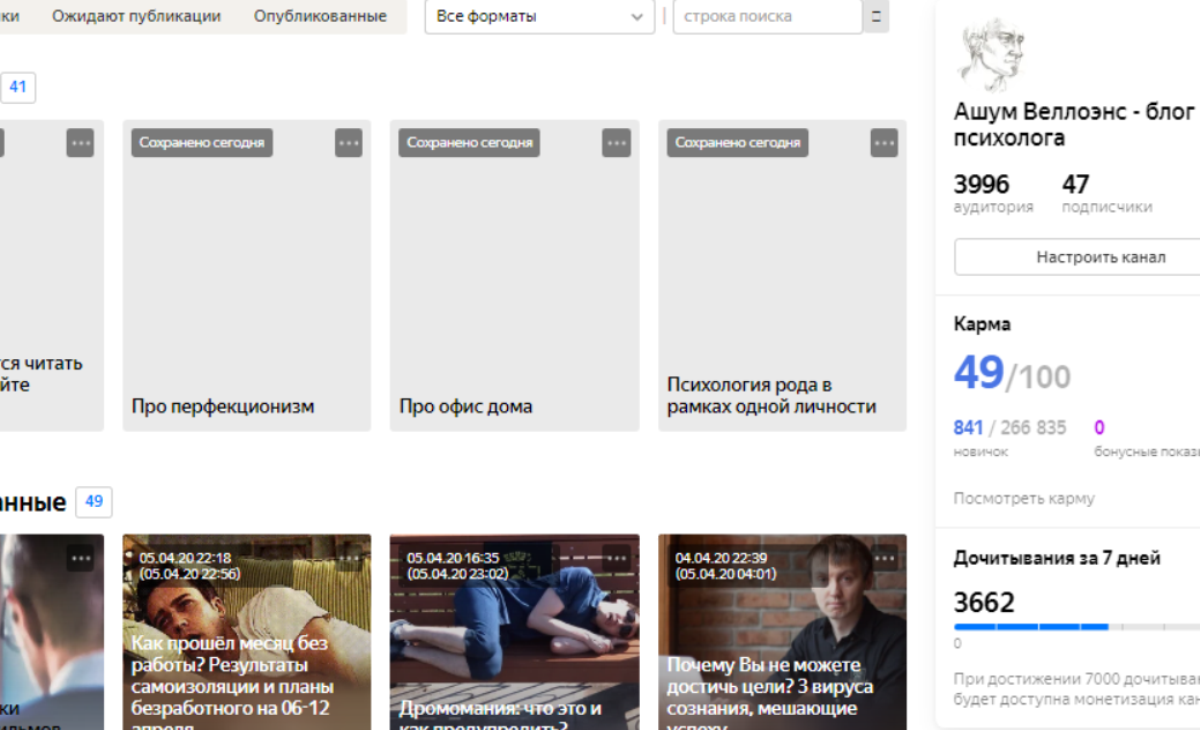This screenshot has width=1200, height=730.
Task: Click the channel avatar sketch image
Action: click(991, 57)
